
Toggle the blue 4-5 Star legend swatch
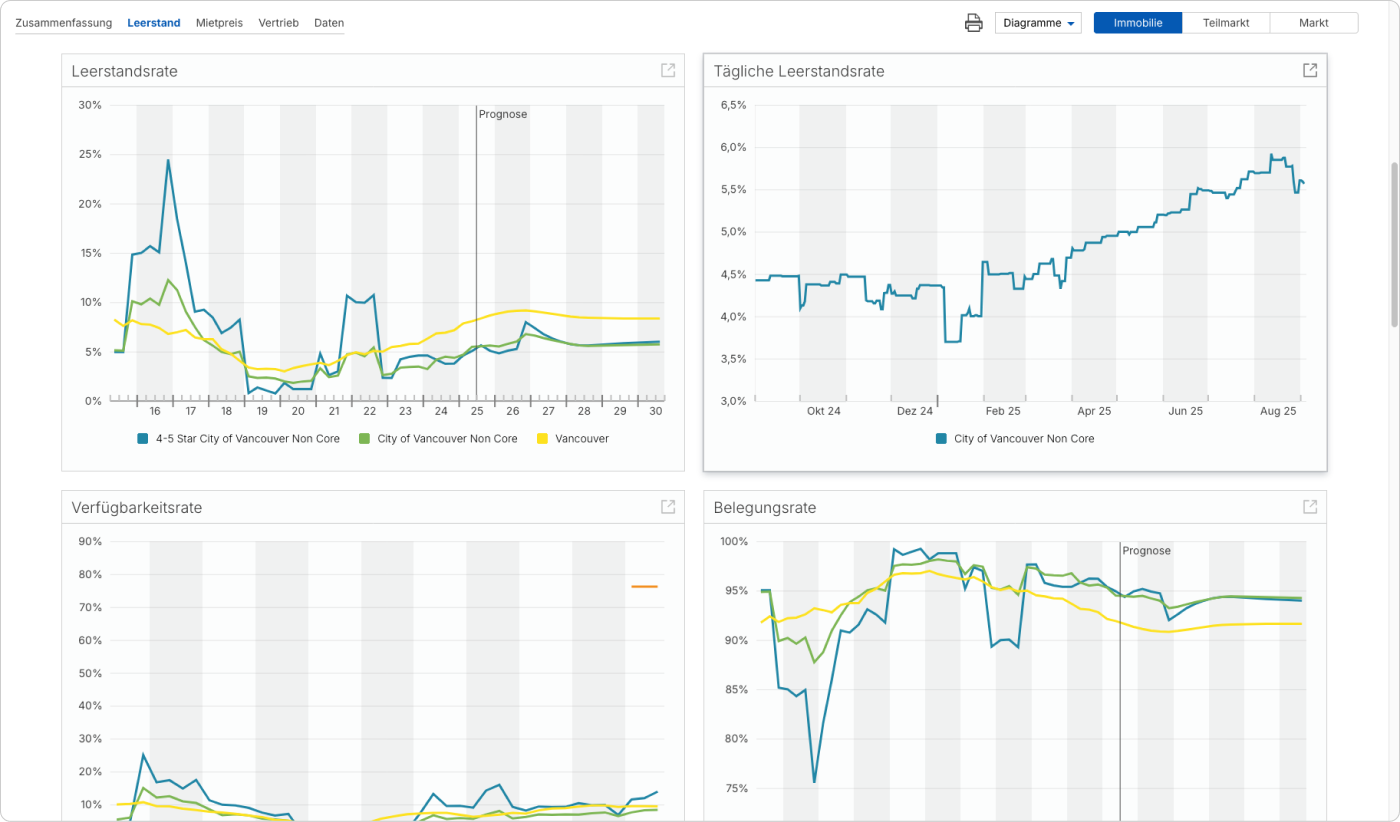point(143,439)
